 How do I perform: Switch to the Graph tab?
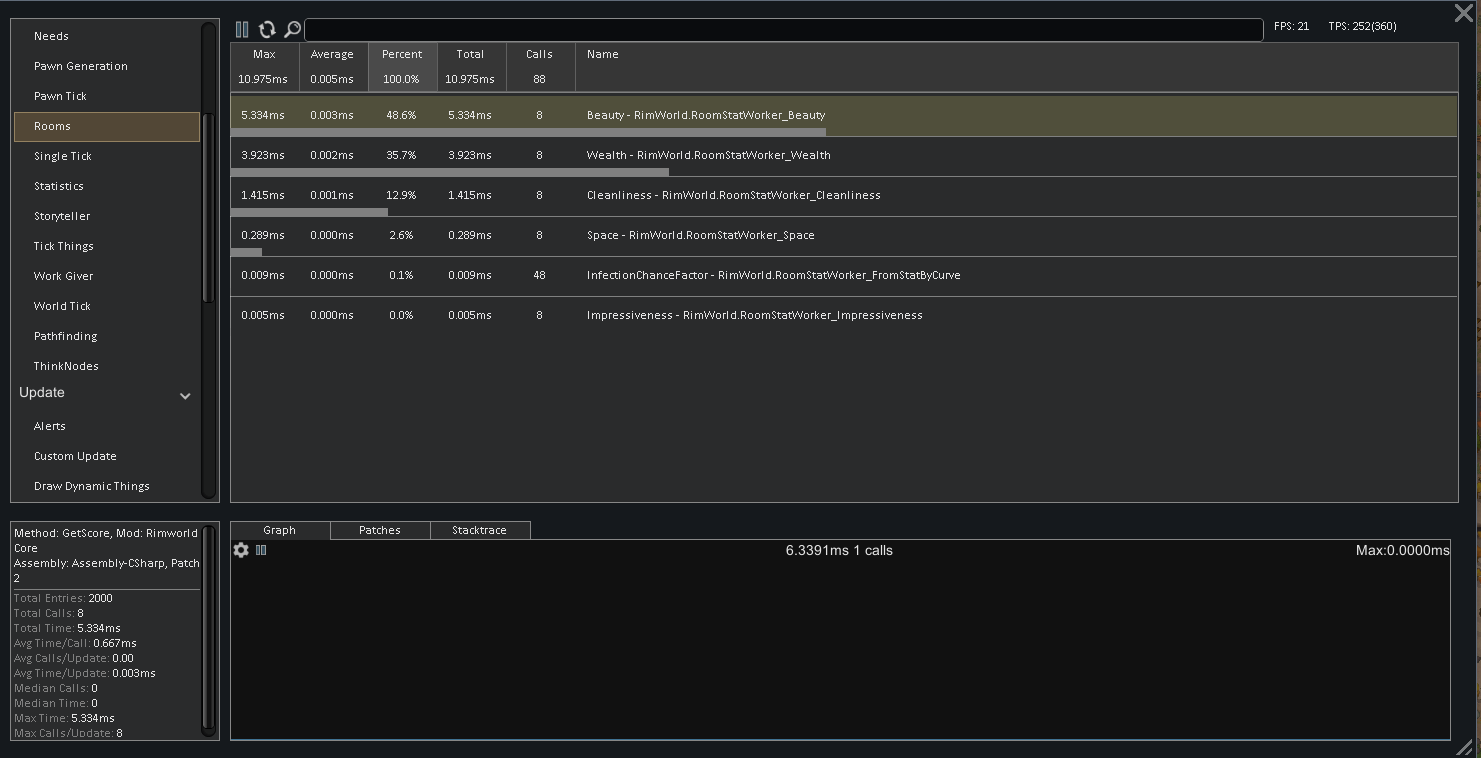click(x=280, y=530)
